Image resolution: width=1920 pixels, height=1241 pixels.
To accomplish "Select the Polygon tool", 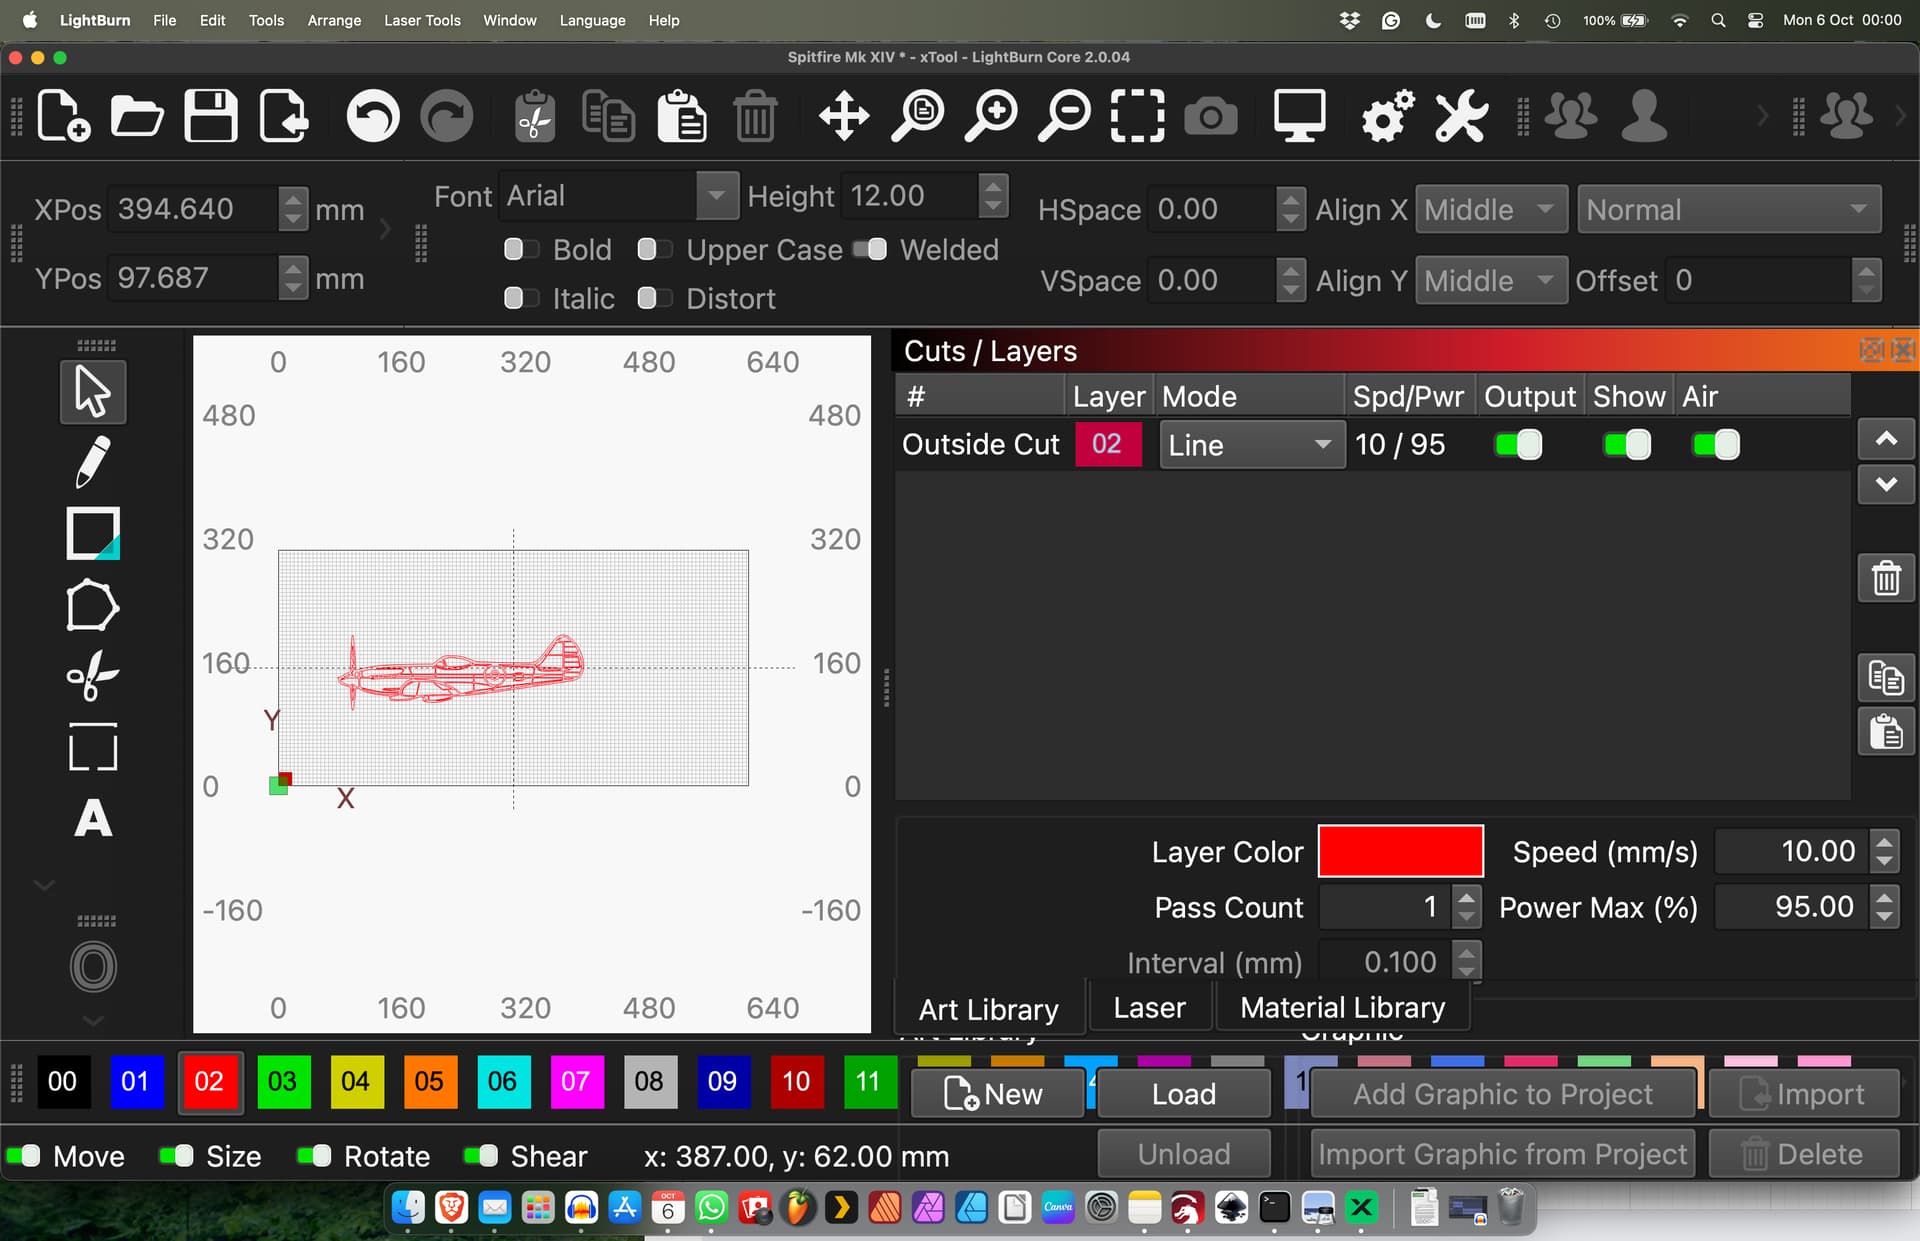I will click(x=92, y=605).
